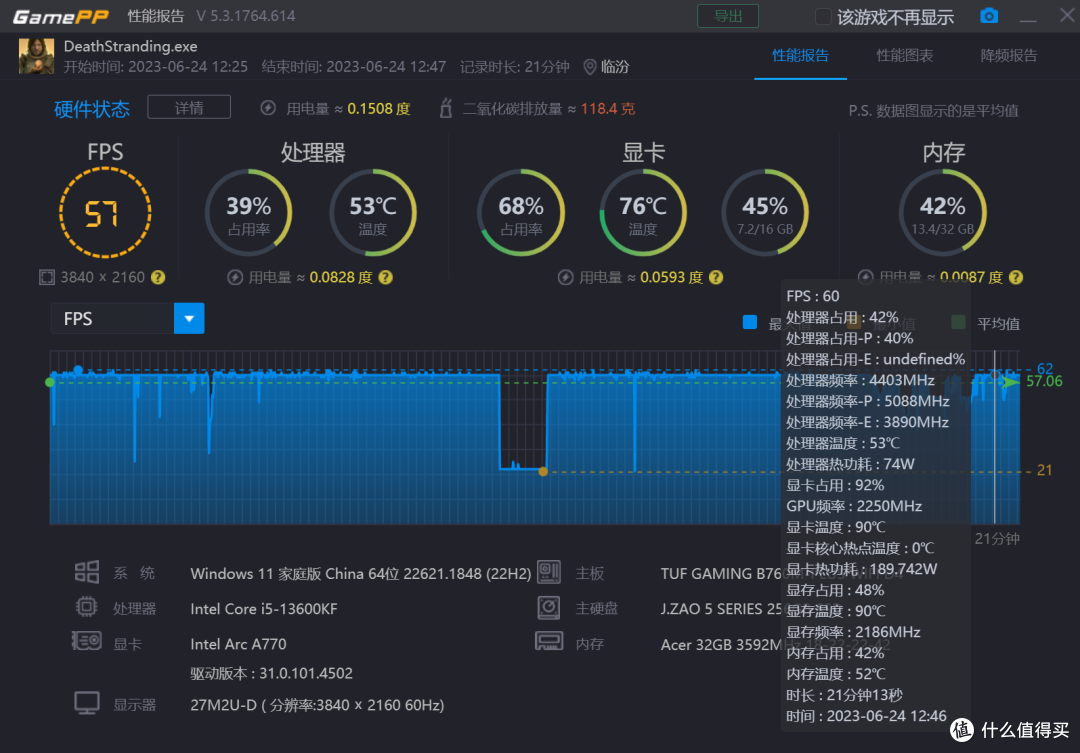Click the CPU chip icon beside 处理器

tap(86, 607)
